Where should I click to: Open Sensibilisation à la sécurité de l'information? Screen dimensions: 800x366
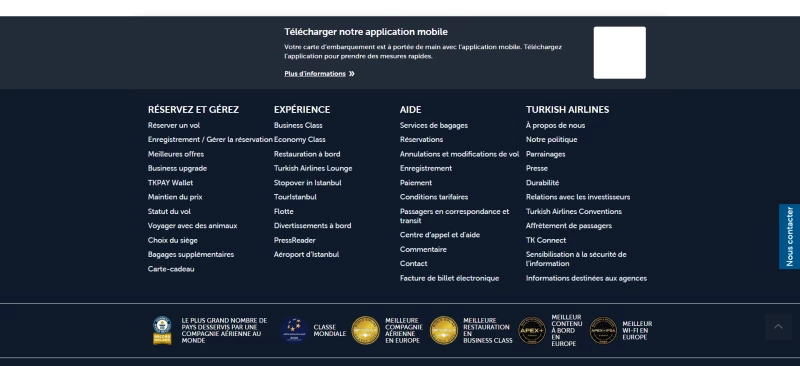pyautogui.click(x=576, y=259)
